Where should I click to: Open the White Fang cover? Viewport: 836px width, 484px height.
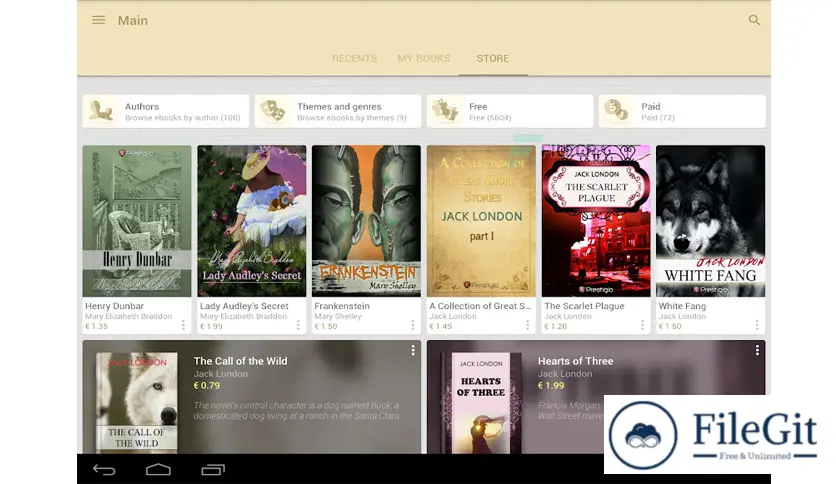tap(711, 221)
